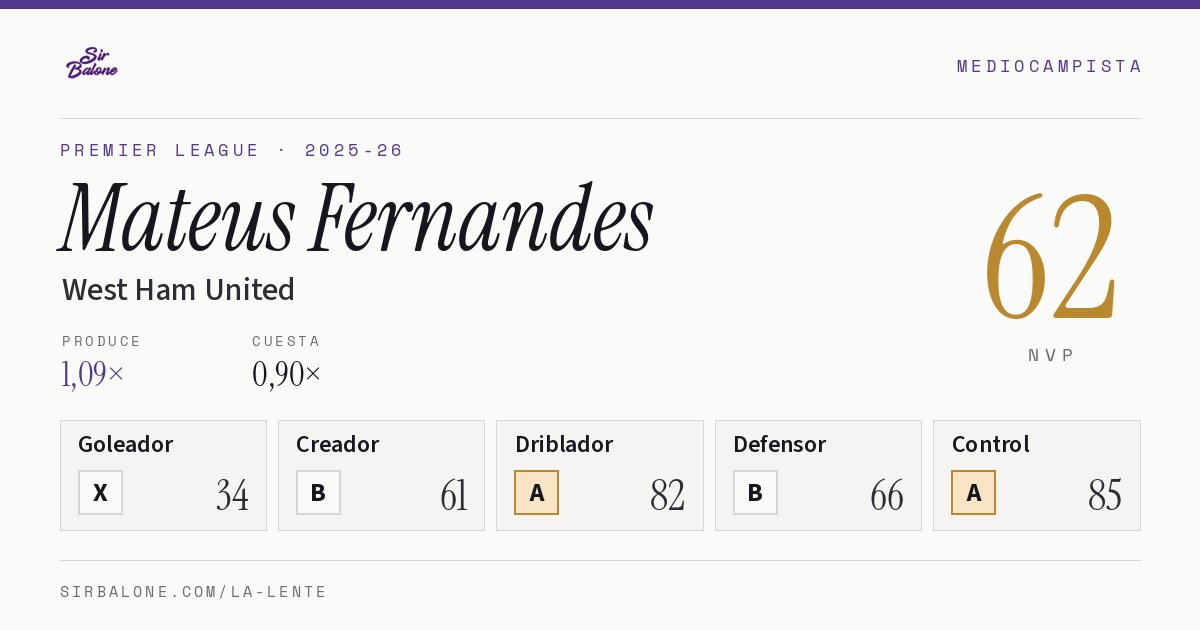Select the Control stat card
Screen dimensions: 1200x630
(1036, 475)
